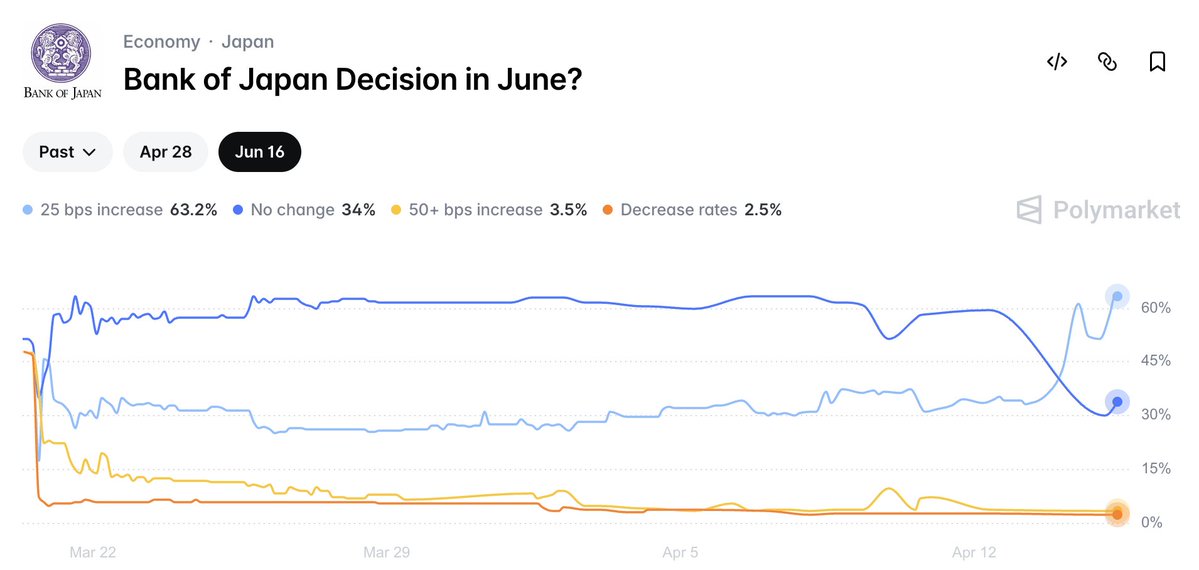Viewport: 1199px width, 570px height.
Task: Bookmark this market
Action: point(1157,62)
